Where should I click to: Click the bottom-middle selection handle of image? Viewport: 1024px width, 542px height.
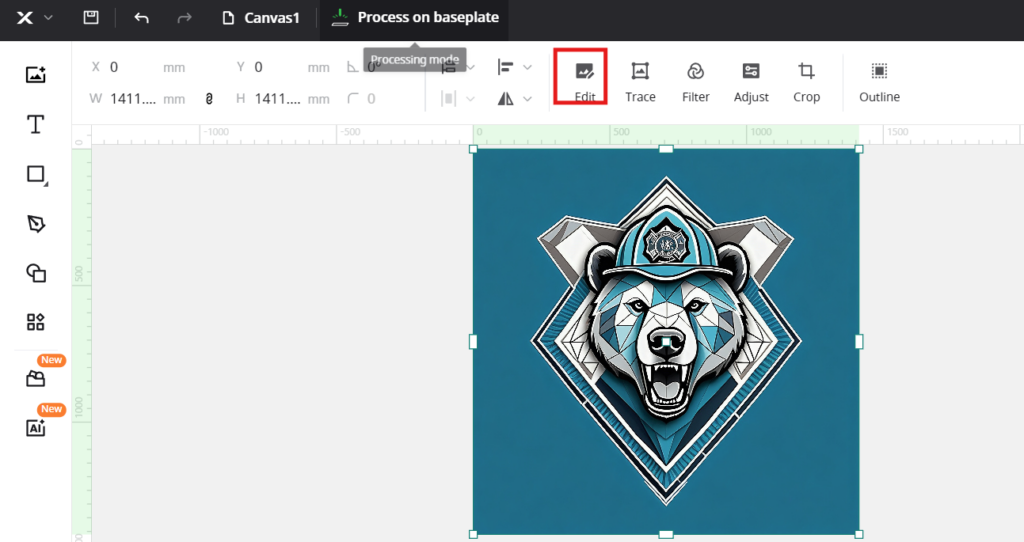665,534
